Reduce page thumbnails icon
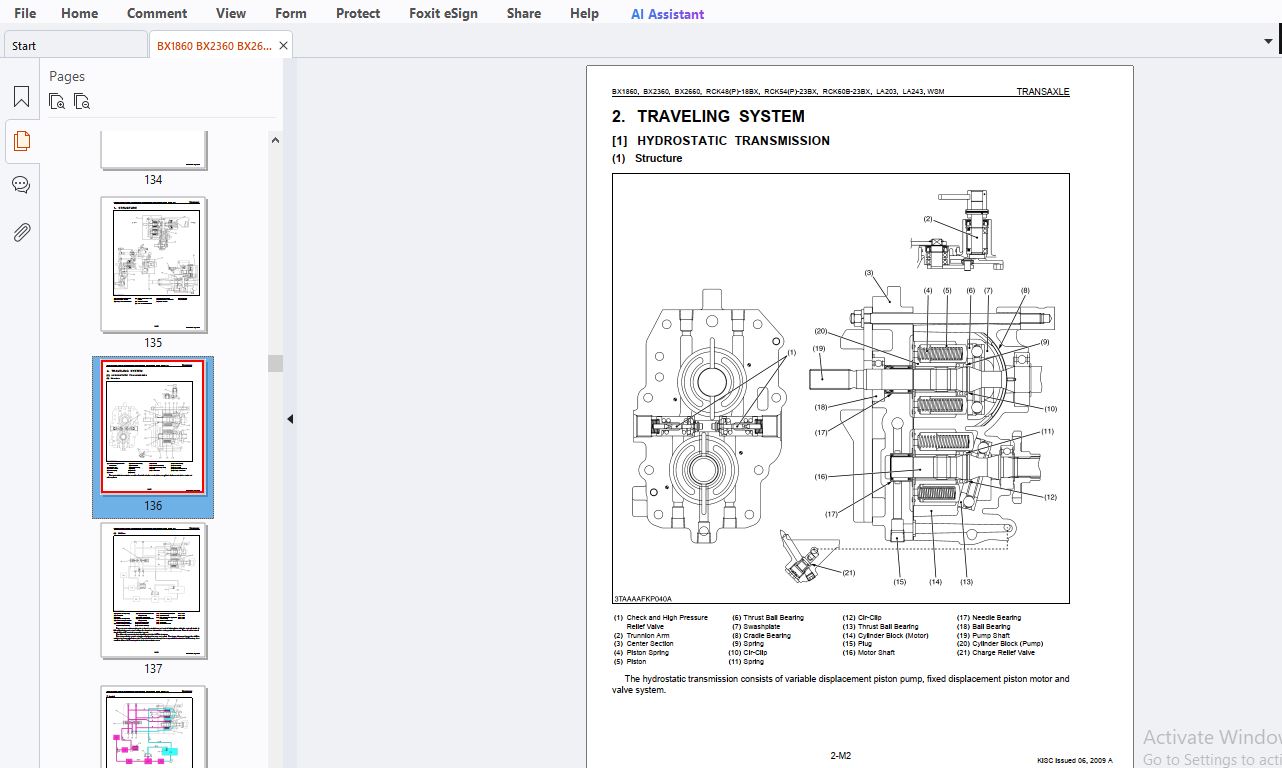Screen dimensions: 1282x768 click(82, 101)
